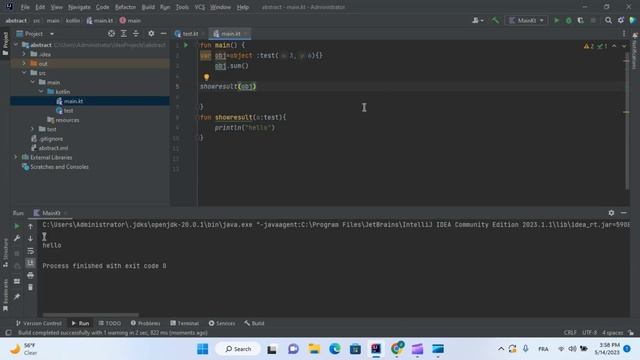Collapse the abstract project root node
The width and height of the screenshot is (640, 360).
[x=16, y=45]
